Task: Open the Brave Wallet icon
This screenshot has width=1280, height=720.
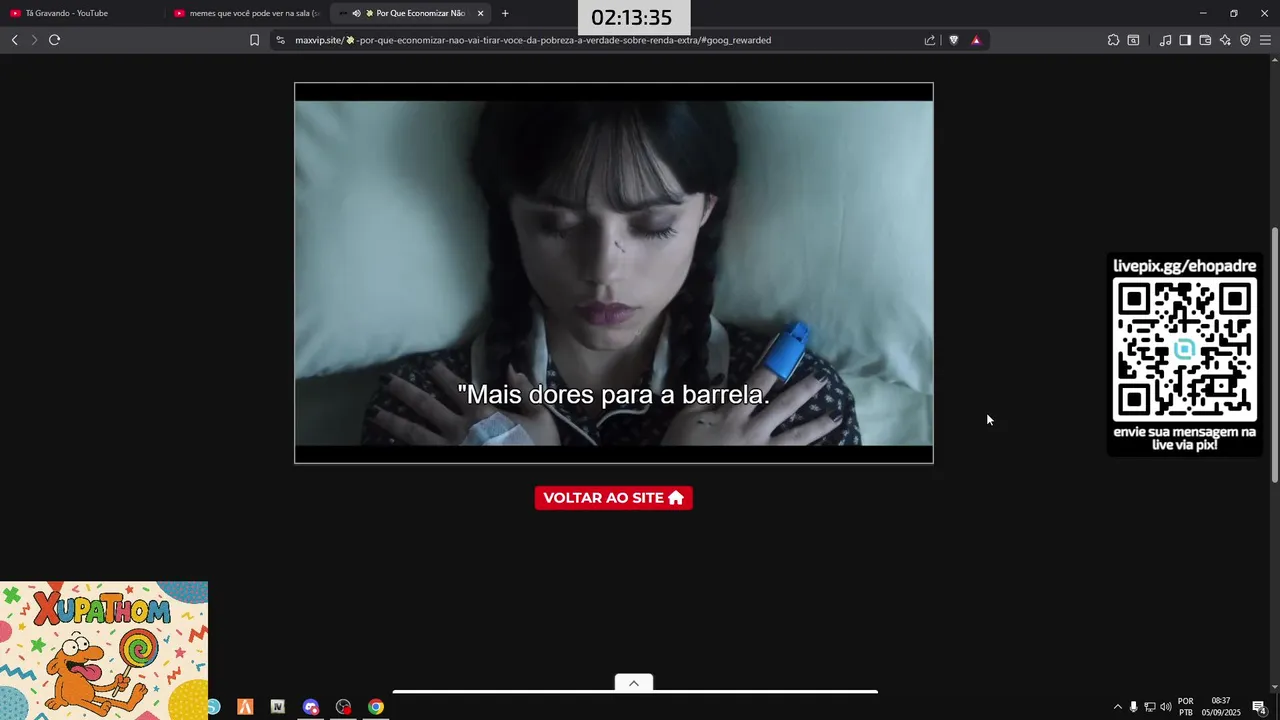Action: [1205, 40]
